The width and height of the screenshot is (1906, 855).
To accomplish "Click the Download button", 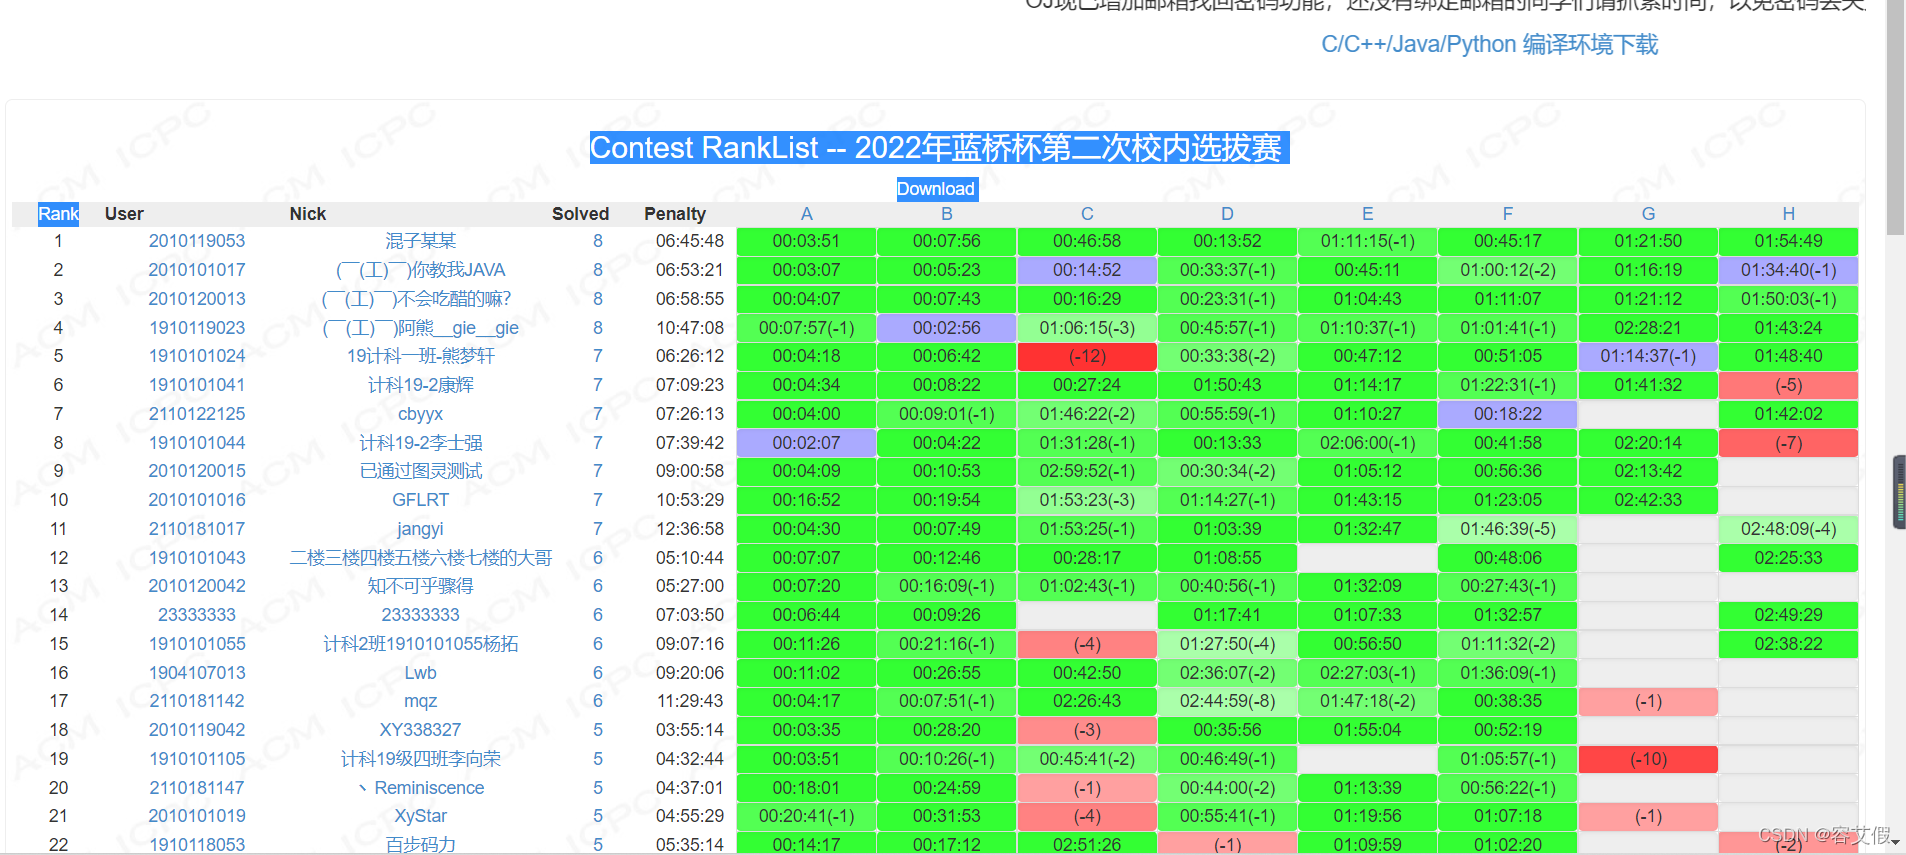I will (936, 189).
